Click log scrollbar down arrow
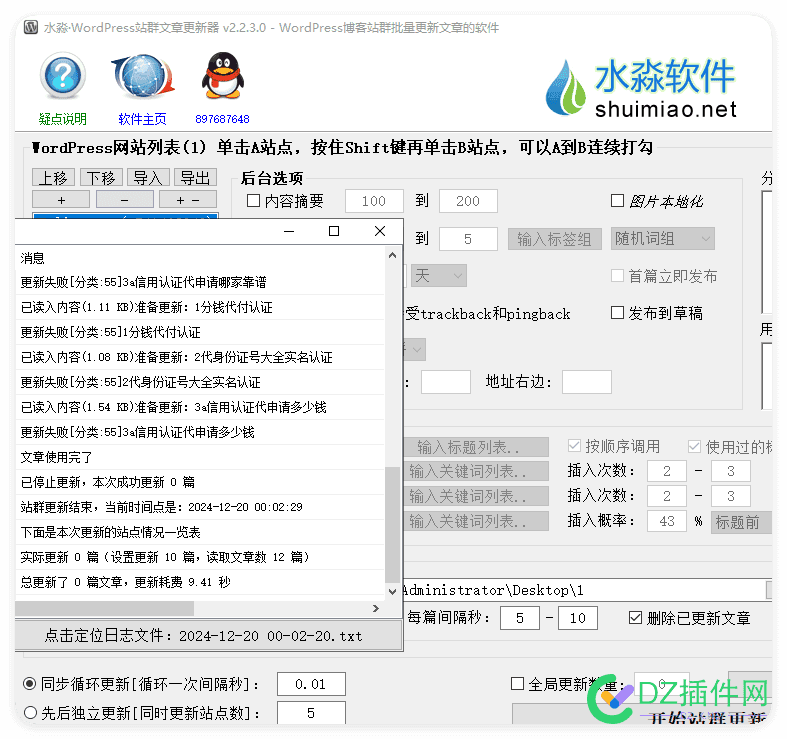 pos(392,592)
